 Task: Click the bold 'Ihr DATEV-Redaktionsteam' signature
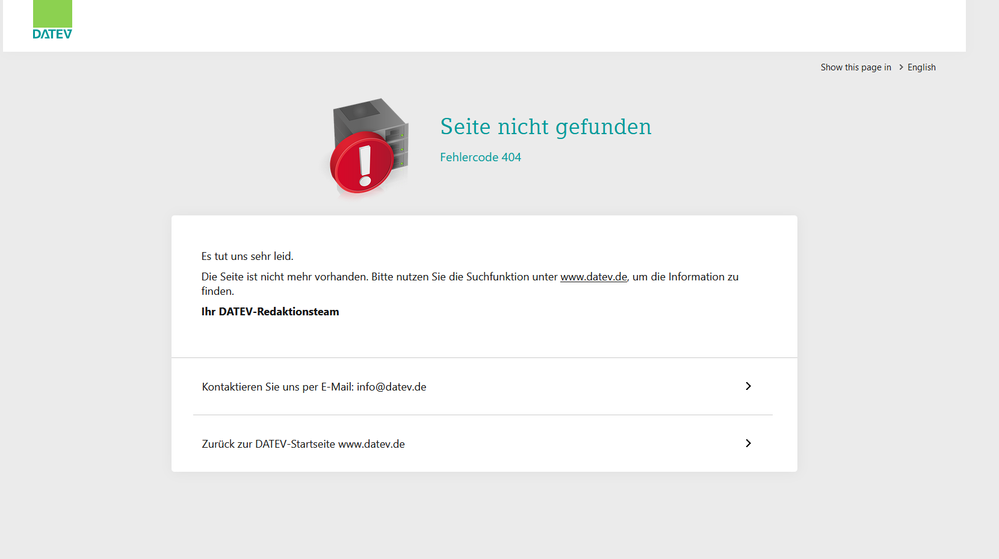[270, 312]
